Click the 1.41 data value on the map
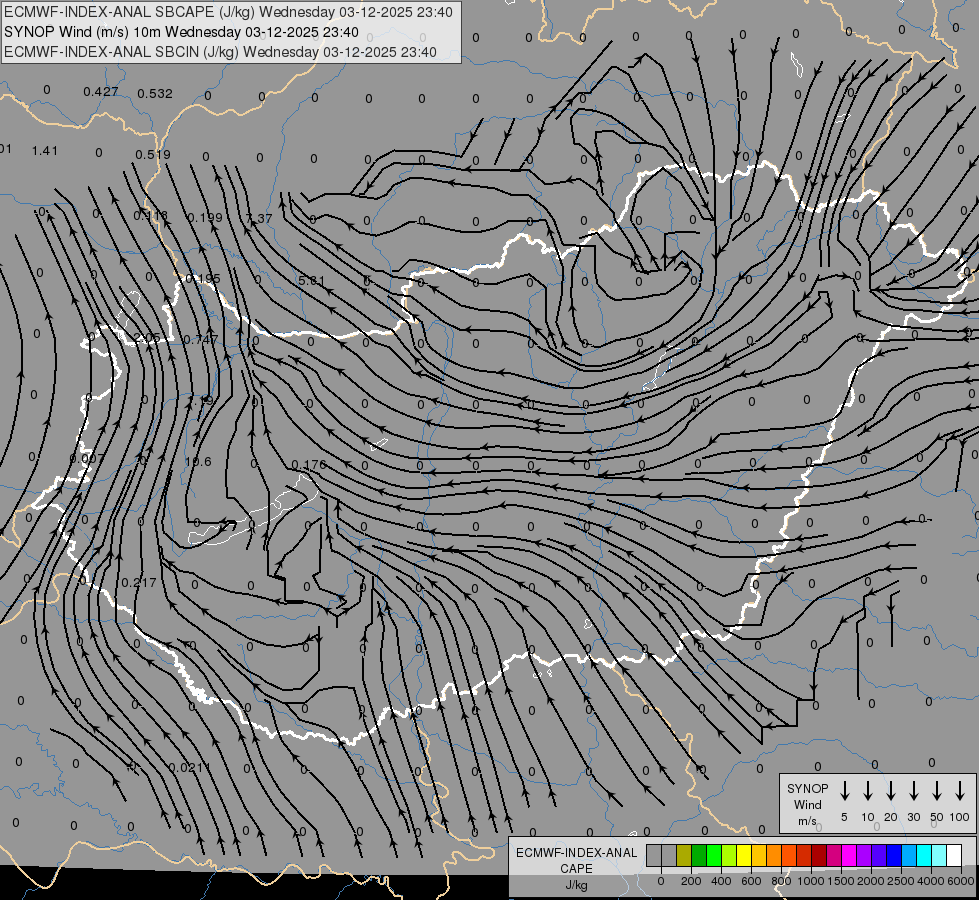Image resolution: width=979 pixels, height=900 pixels. pos(44,151)
